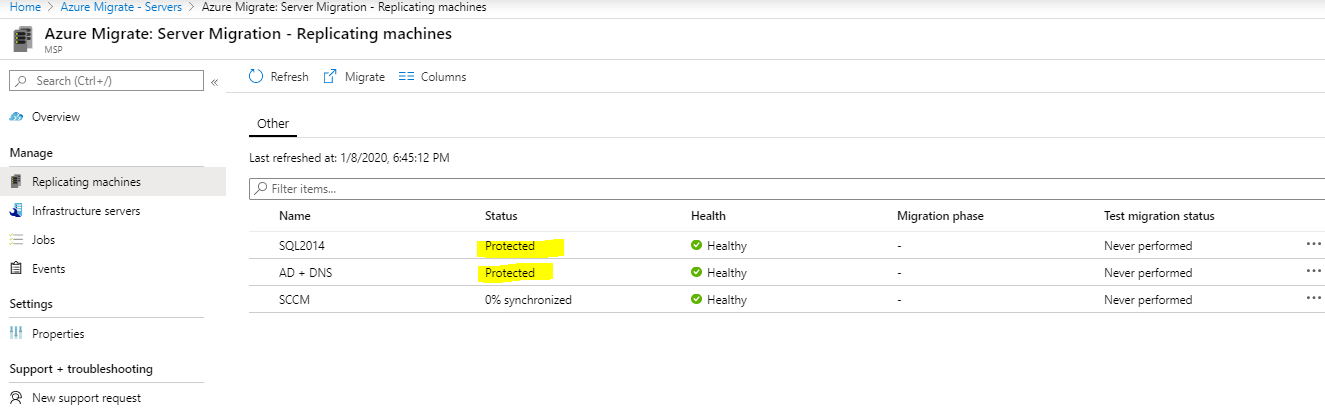Open the ellipsis menu for the AD + DNS row
Viewport: 1325px width, 409px height.
(x=1313, y=271)
